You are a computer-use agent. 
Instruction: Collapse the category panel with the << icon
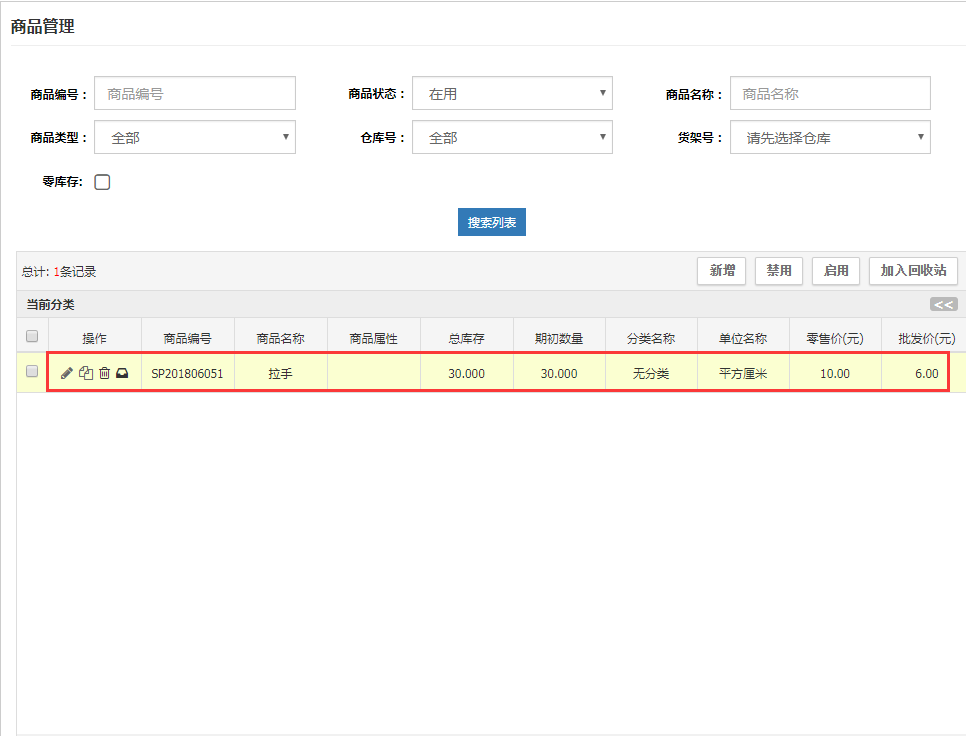(943, 304)
